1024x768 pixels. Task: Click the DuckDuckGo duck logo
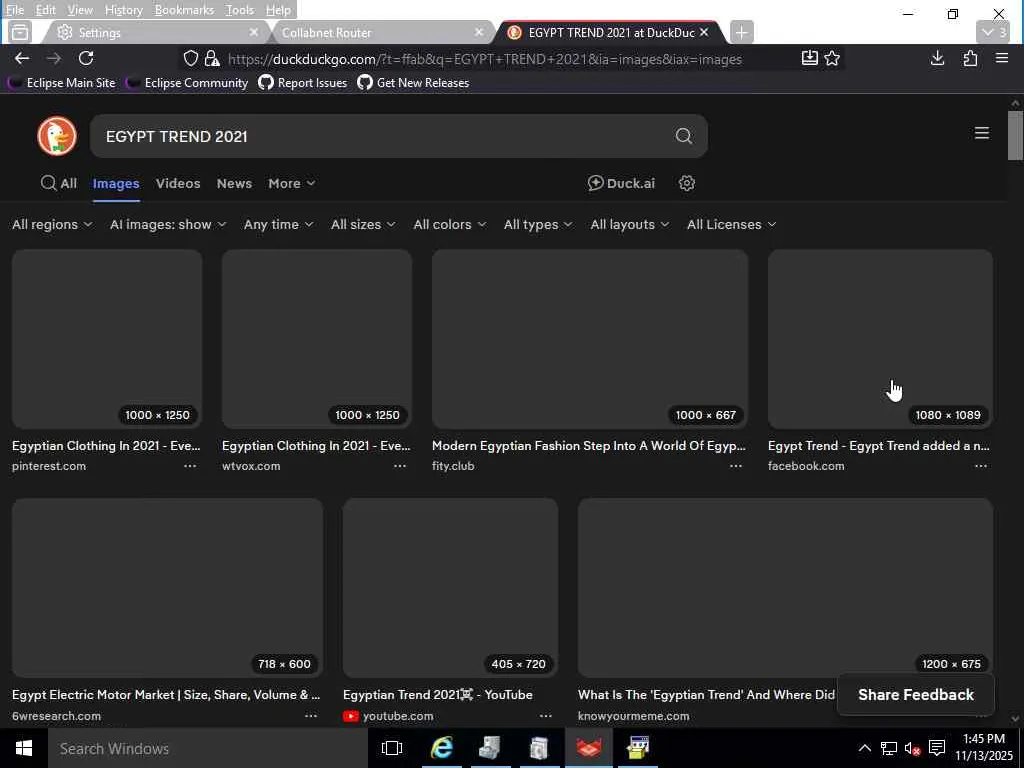click(x=57, y=136)
